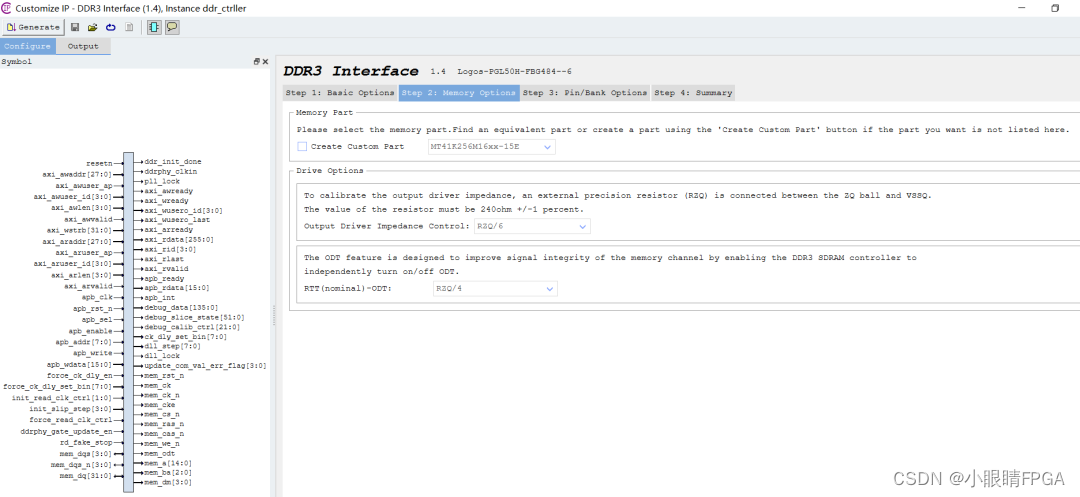
Task: Open Step 4: Summary tab
Action: click(693, 93)
